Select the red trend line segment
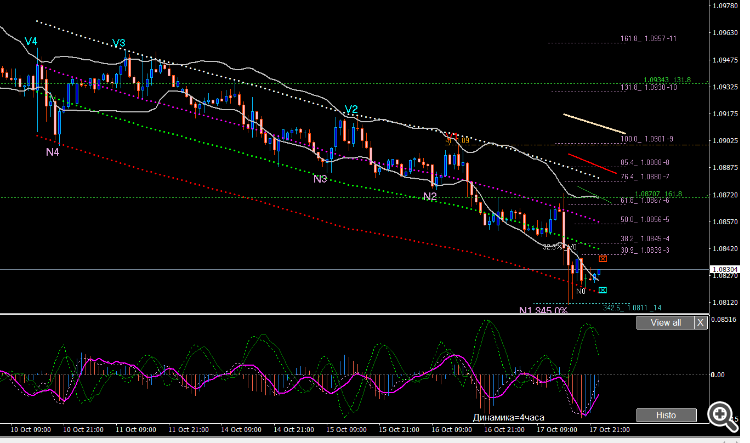 pyautogui.click(x=592, y=164)
